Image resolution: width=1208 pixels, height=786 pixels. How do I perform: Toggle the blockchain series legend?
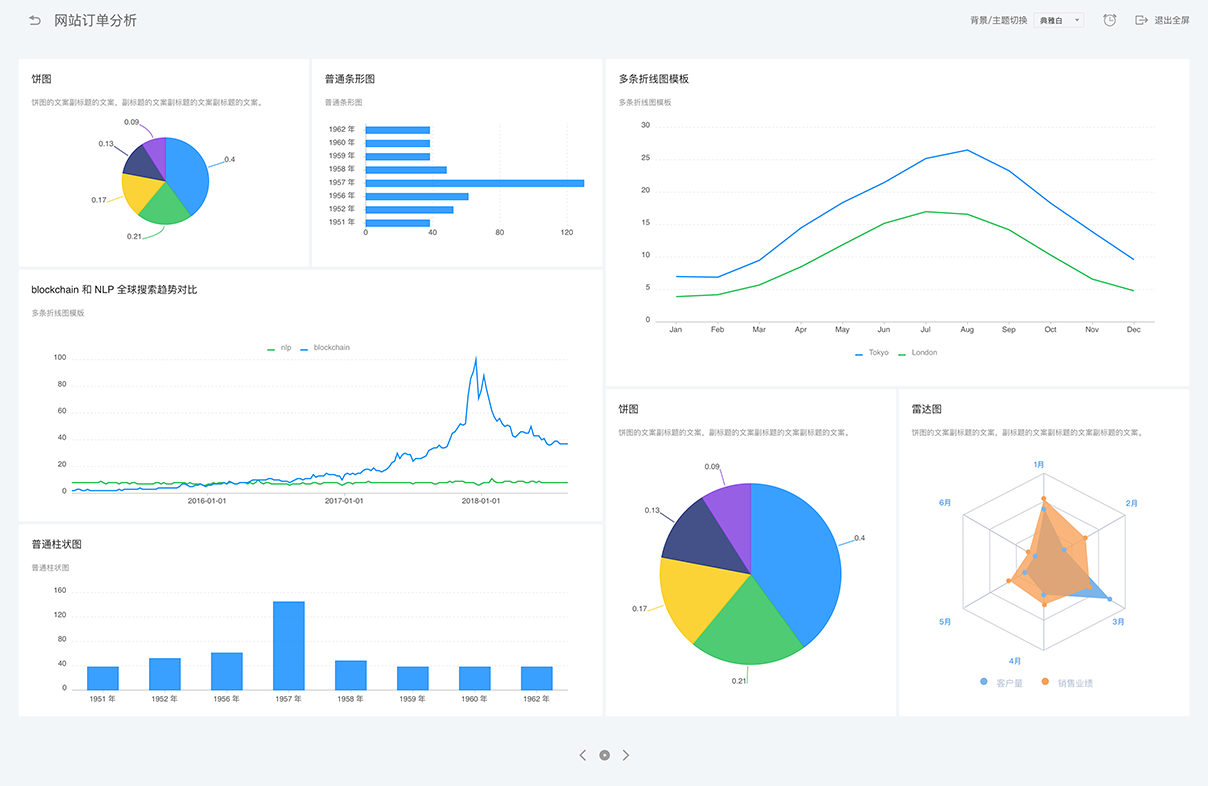tap(325, 348)
